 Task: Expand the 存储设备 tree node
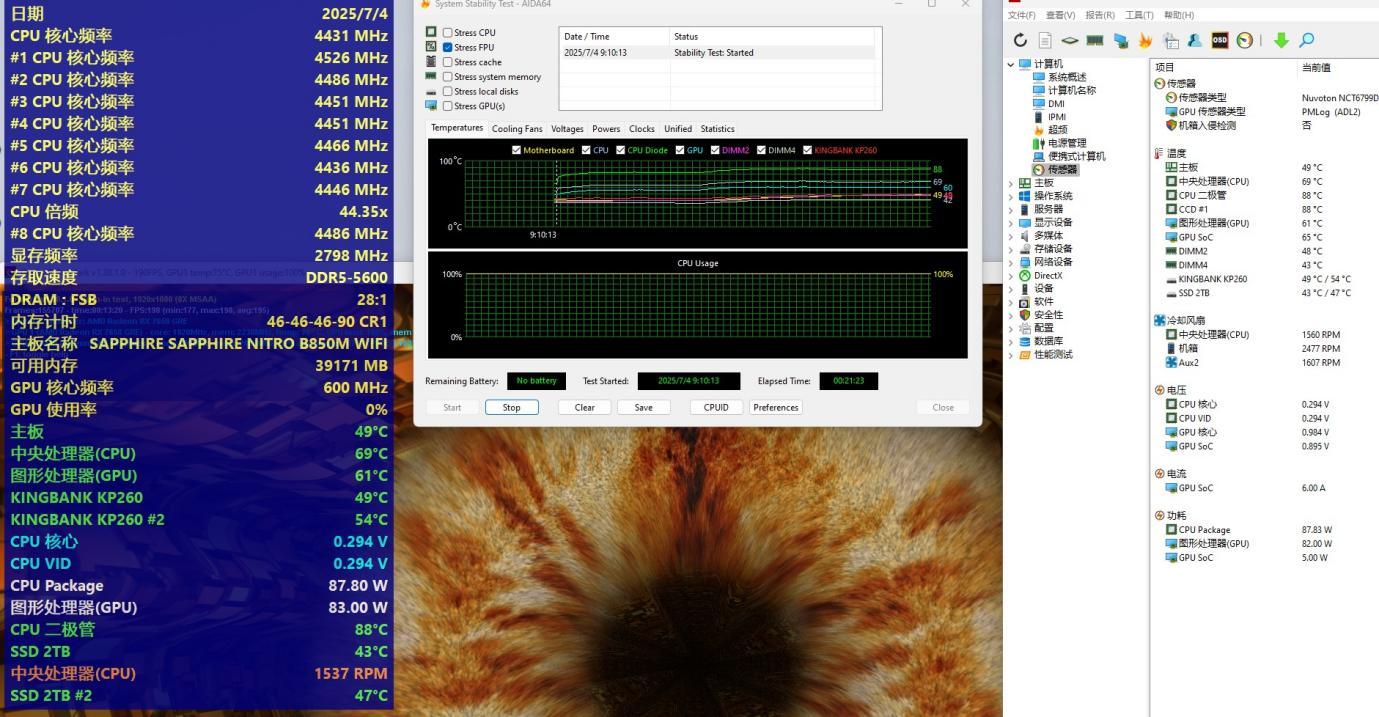[x=1011, y=249]
